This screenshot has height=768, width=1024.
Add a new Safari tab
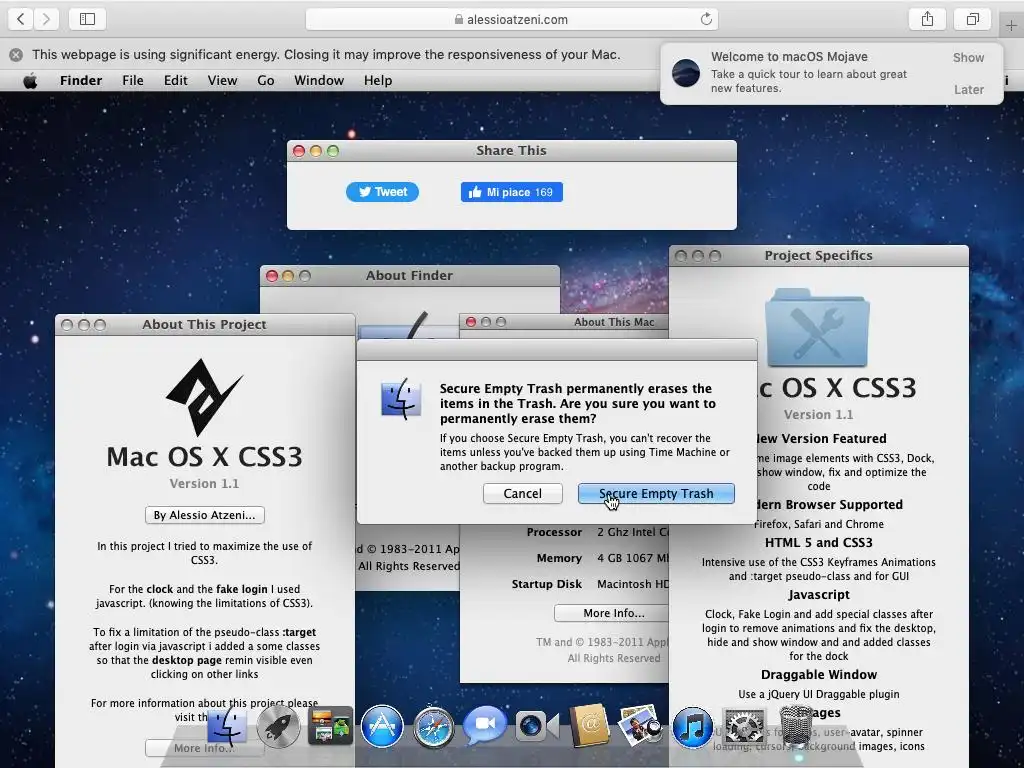click(1011, 26)
